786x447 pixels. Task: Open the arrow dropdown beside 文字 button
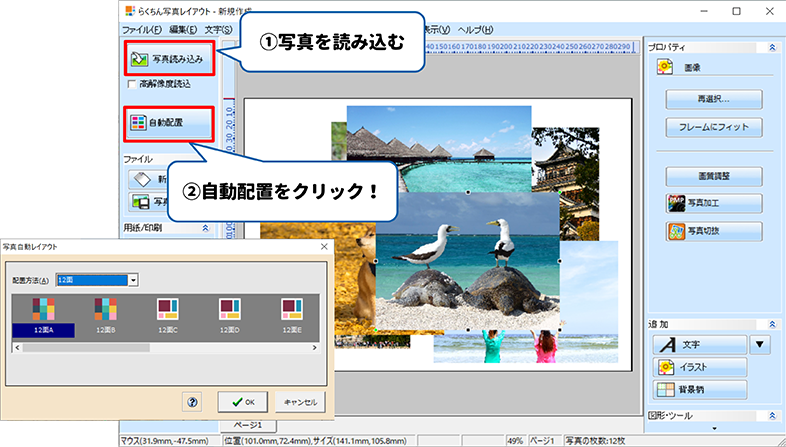761,345
